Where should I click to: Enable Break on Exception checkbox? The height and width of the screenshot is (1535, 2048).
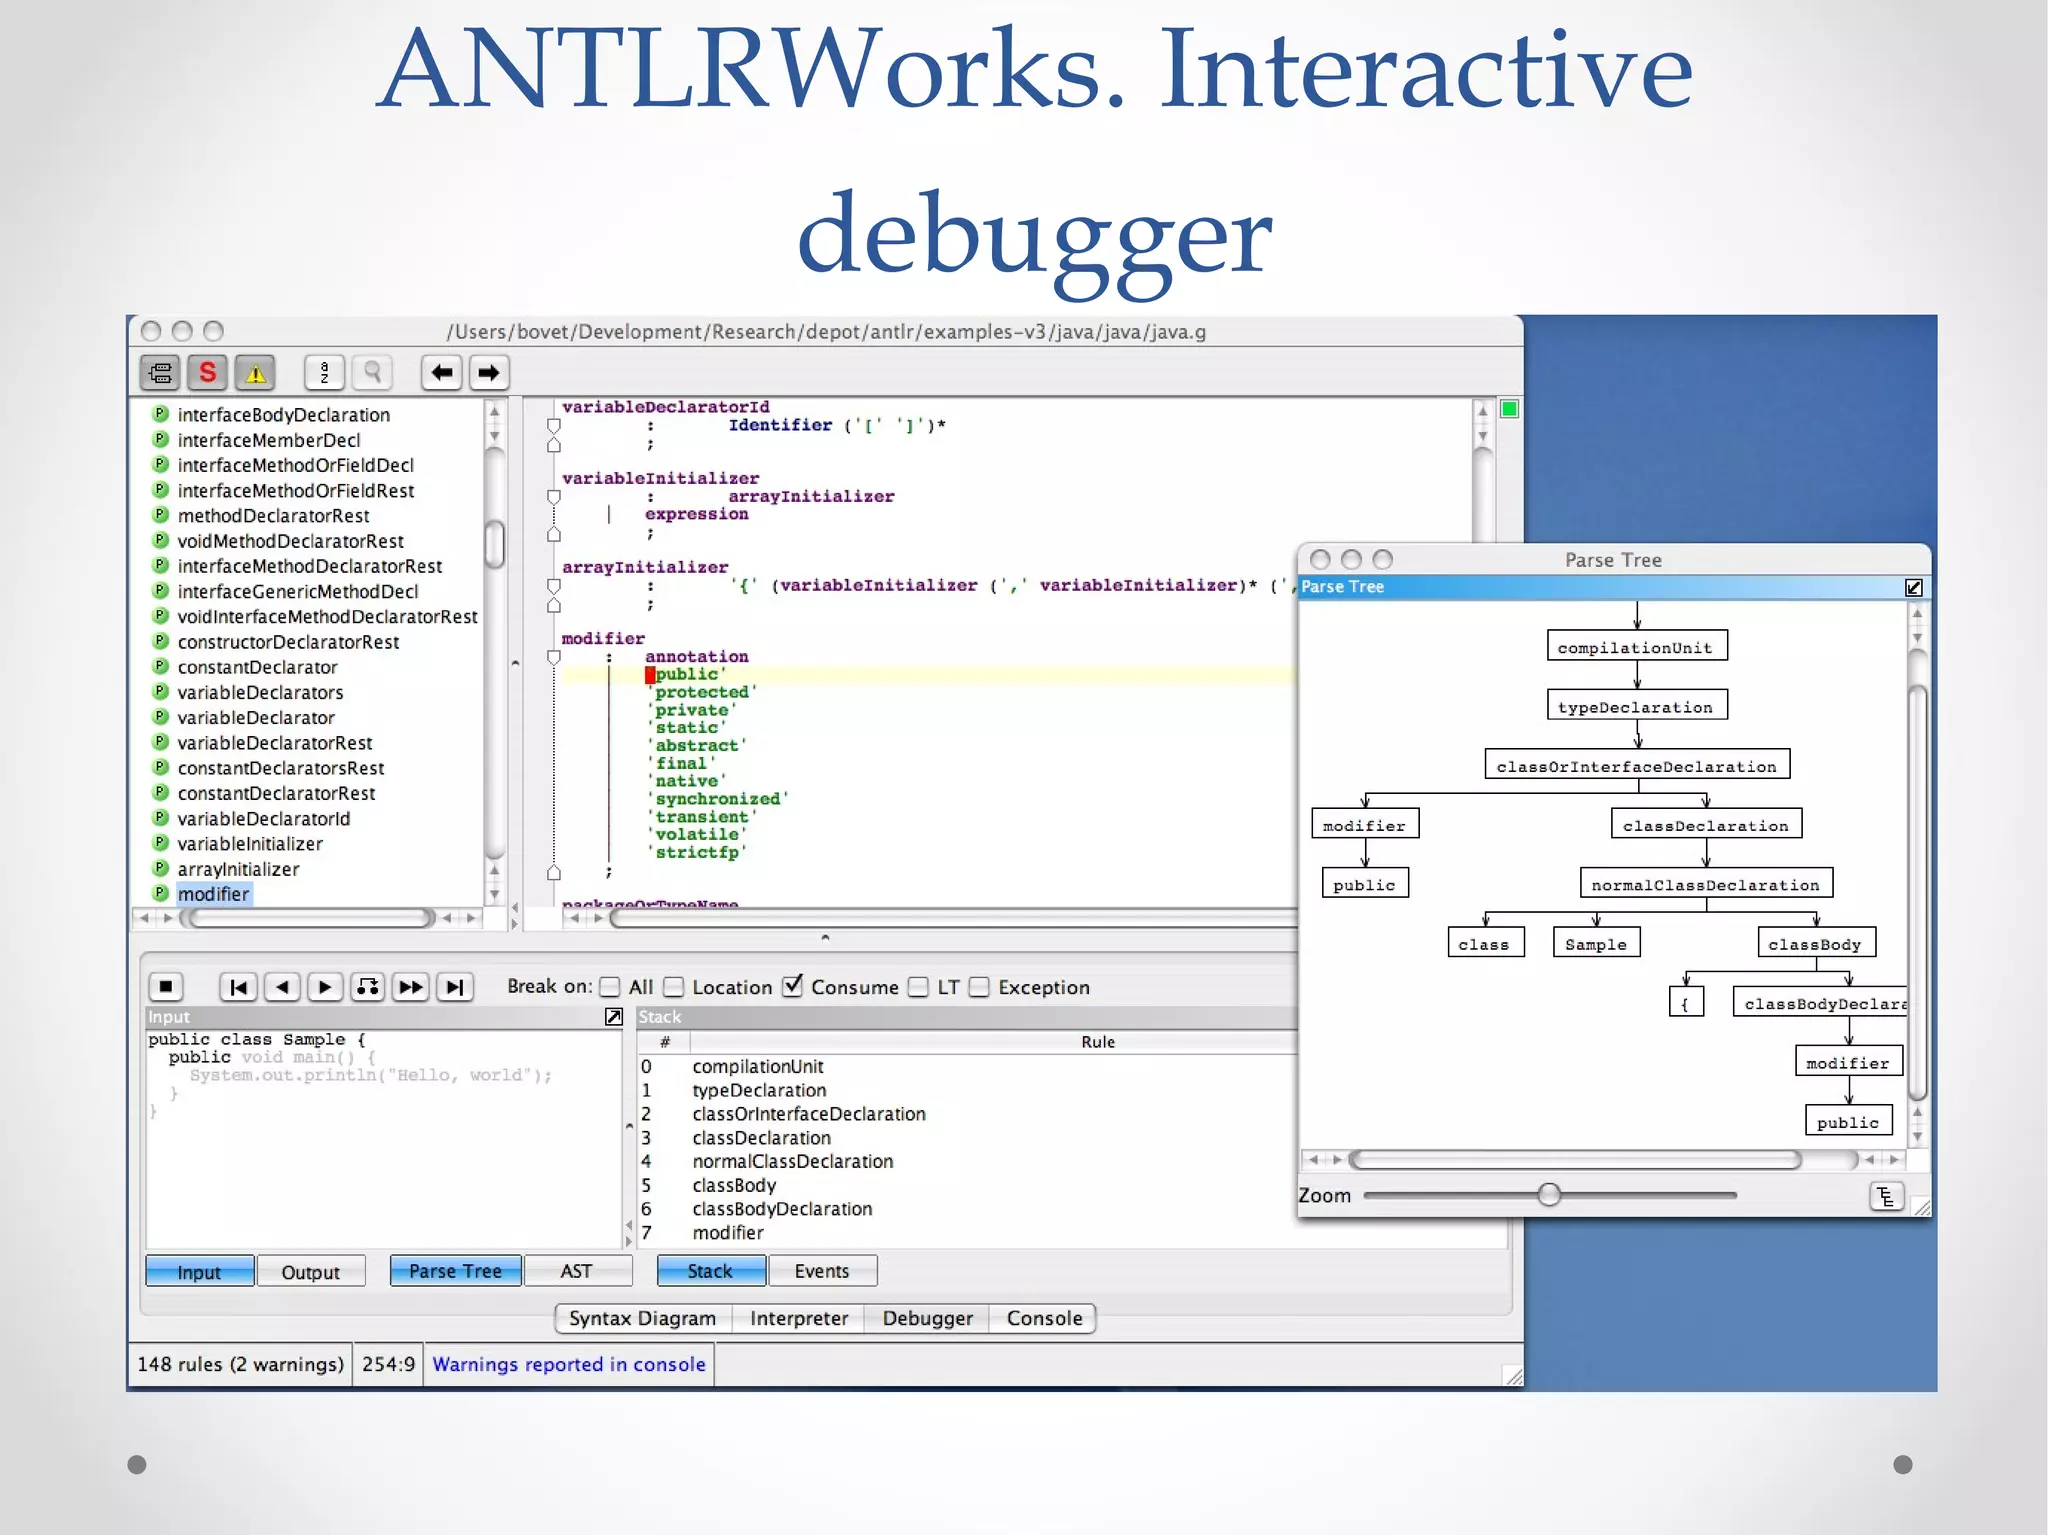click(980, 987)
